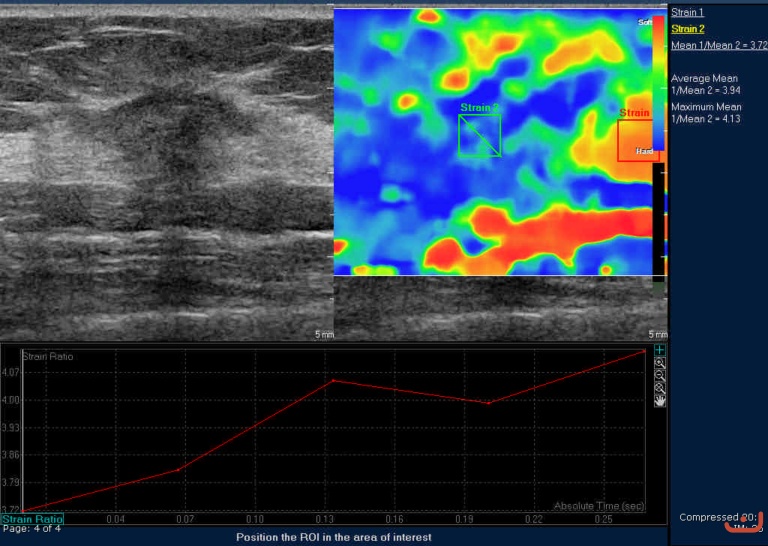Click the B-mode ultrasound image on left
This screenshot has width=768, height=546.
pyautogui.click(x=165, y=170)
